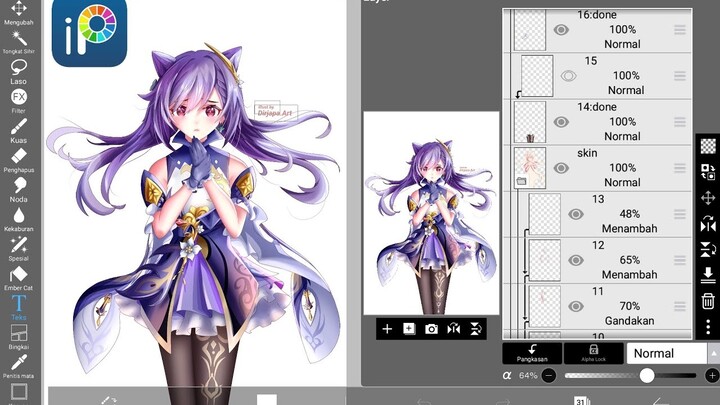This screenshot has height=405, width=720.
Task: Select the Tongkat Sihir magic wand tool
Action: tap(18, 42)
